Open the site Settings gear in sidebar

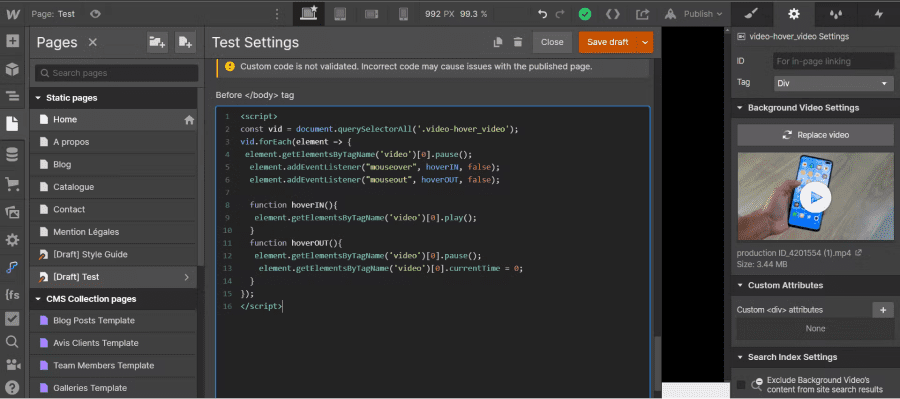(12, 239)
